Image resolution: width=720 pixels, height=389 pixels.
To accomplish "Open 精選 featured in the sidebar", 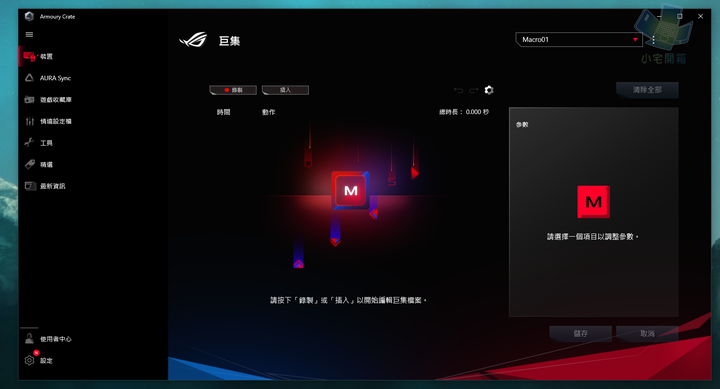I will pos(46,164).
